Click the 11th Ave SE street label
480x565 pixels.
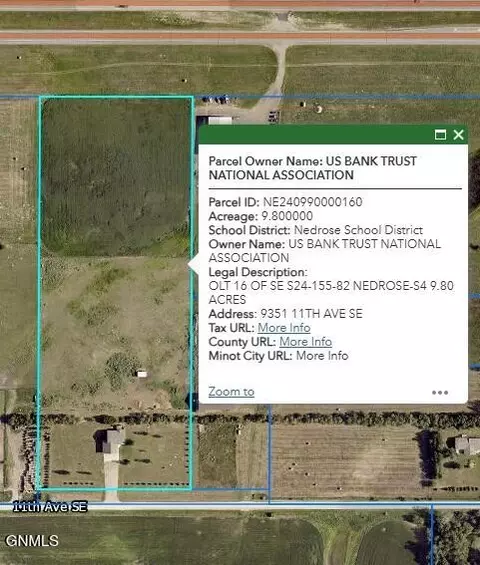coord(50,507)
